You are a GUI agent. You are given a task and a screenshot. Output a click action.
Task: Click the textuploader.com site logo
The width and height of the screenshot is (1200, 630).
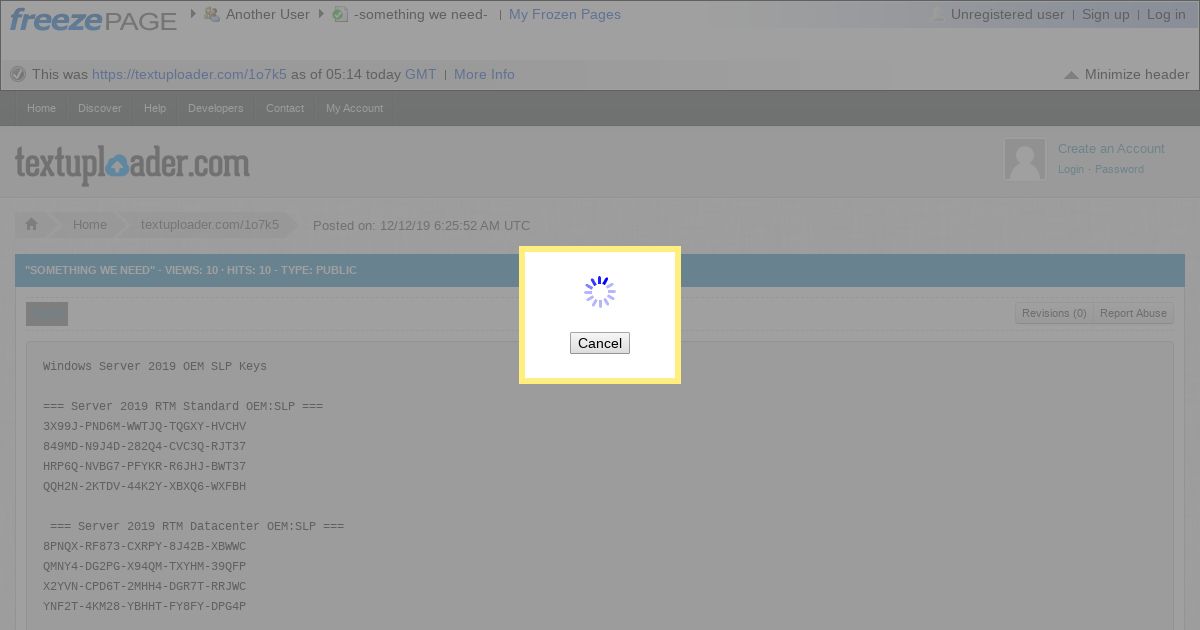[x=132, y=165]
